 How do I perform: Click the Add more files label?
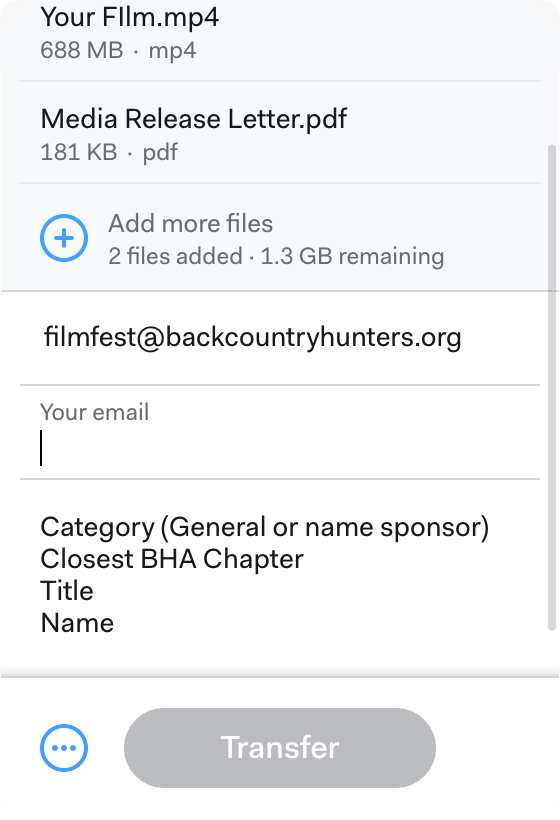(190, 224)
